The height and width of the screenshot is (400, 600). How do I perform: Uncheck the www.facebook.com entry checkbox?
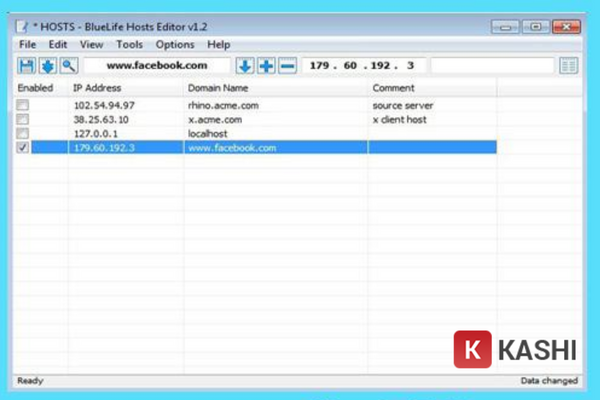coord(23,147)
